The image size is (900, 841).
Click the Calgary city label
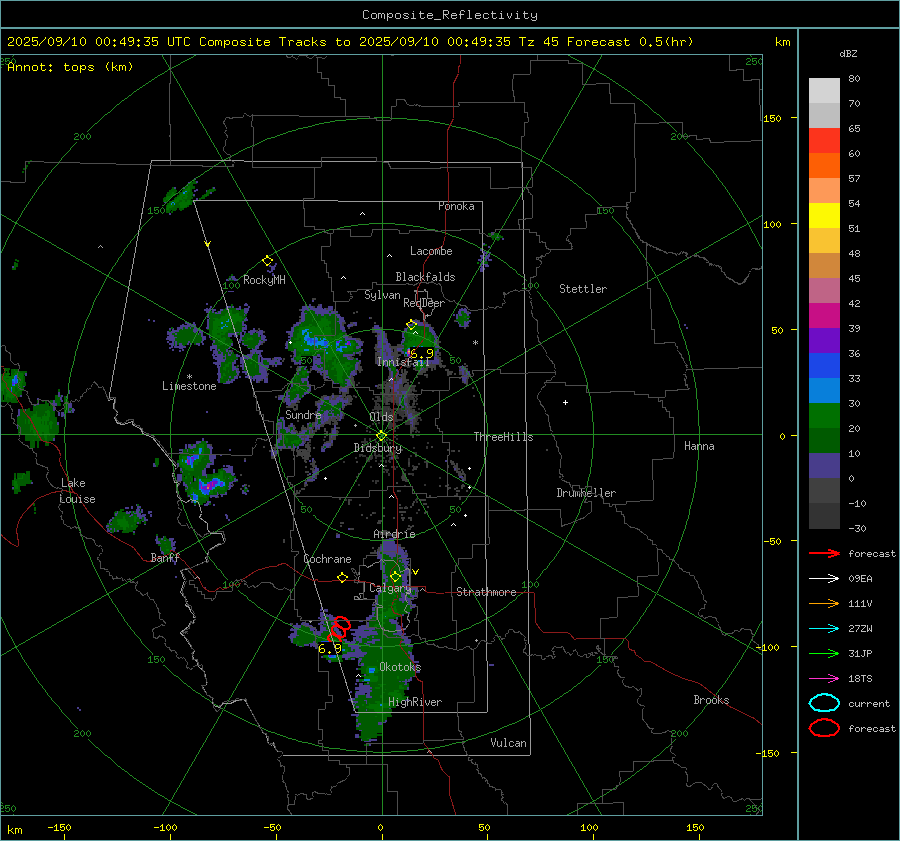click(390, 588)
